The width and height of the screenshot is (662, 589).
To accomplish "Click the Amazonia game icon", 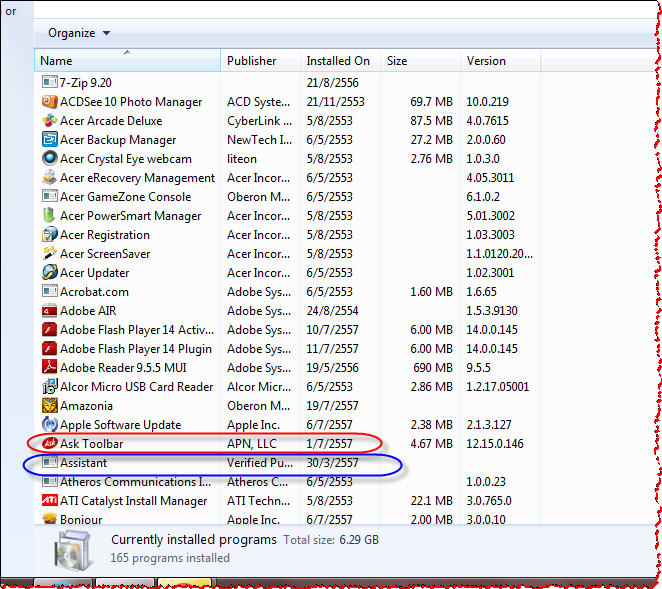I will coord(49,405).
